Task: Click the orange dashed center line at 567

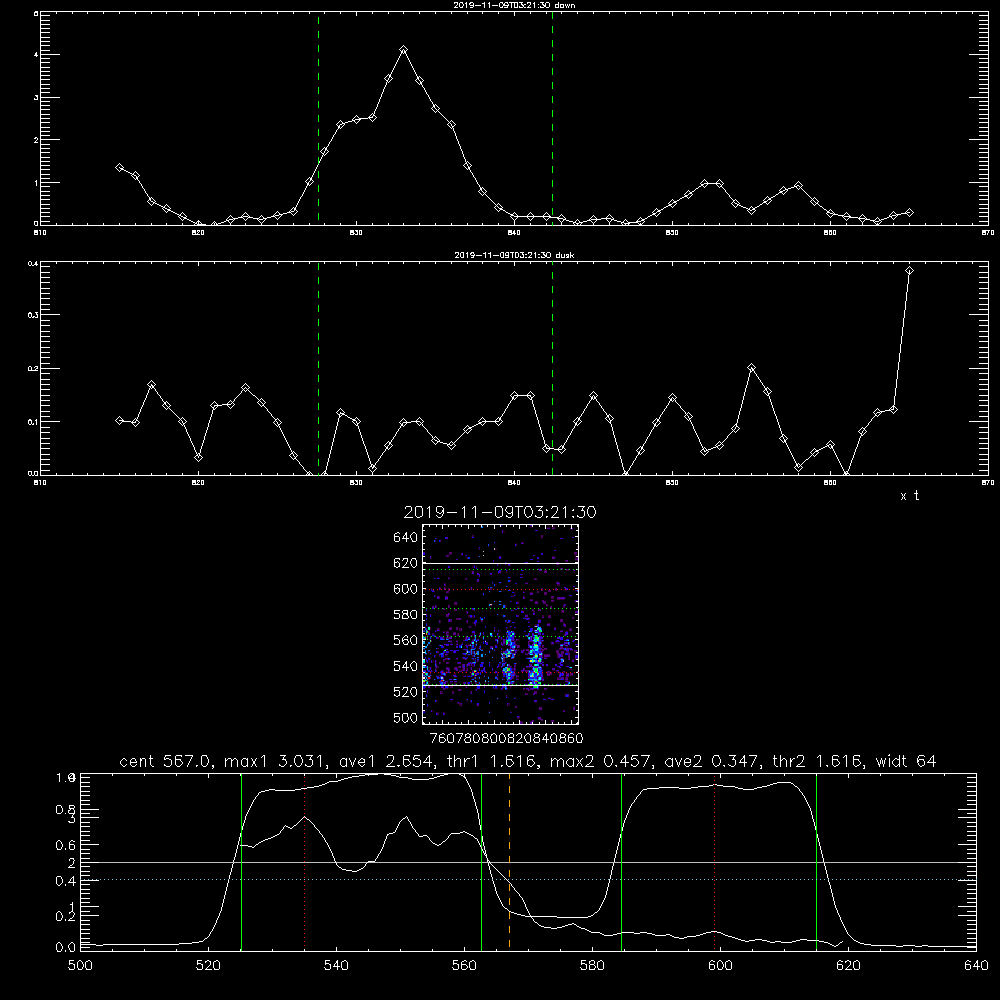Action: [509, 861]
